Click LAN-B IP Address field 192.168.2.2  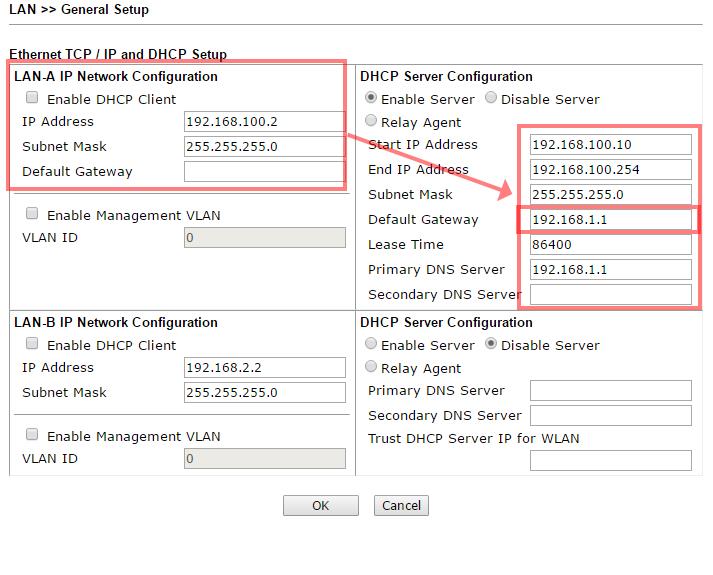point(264,368)
